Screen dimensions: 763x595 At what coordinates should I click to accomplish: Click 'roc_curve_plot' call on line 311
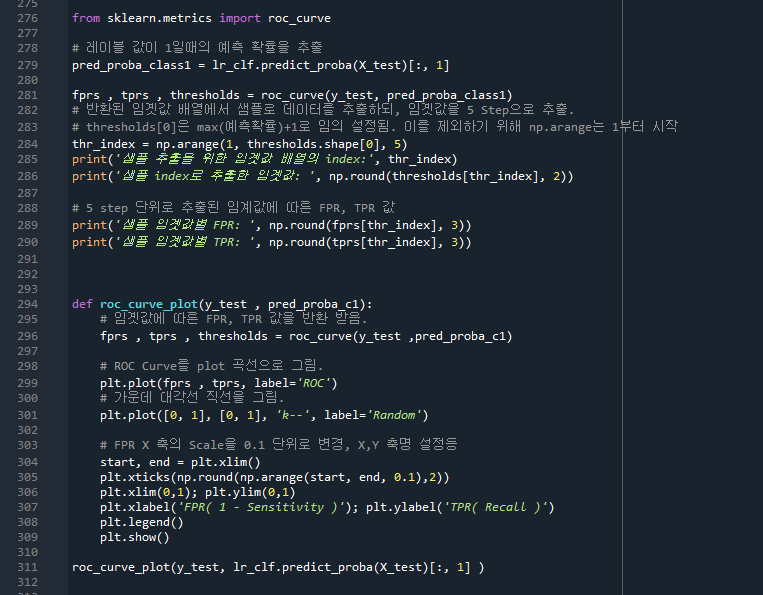[x=121, y=568]
